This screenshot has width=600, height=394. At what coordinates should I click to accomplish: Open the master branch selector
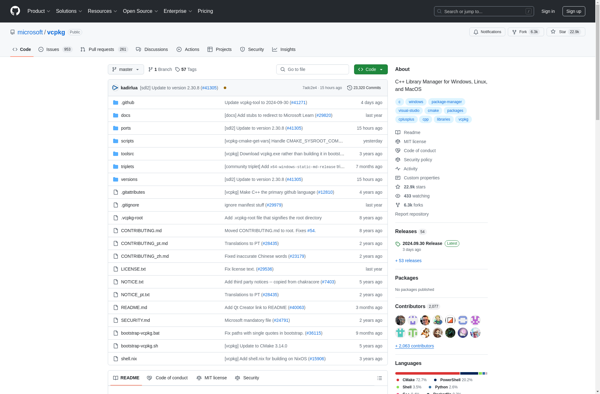click(126, 69)
